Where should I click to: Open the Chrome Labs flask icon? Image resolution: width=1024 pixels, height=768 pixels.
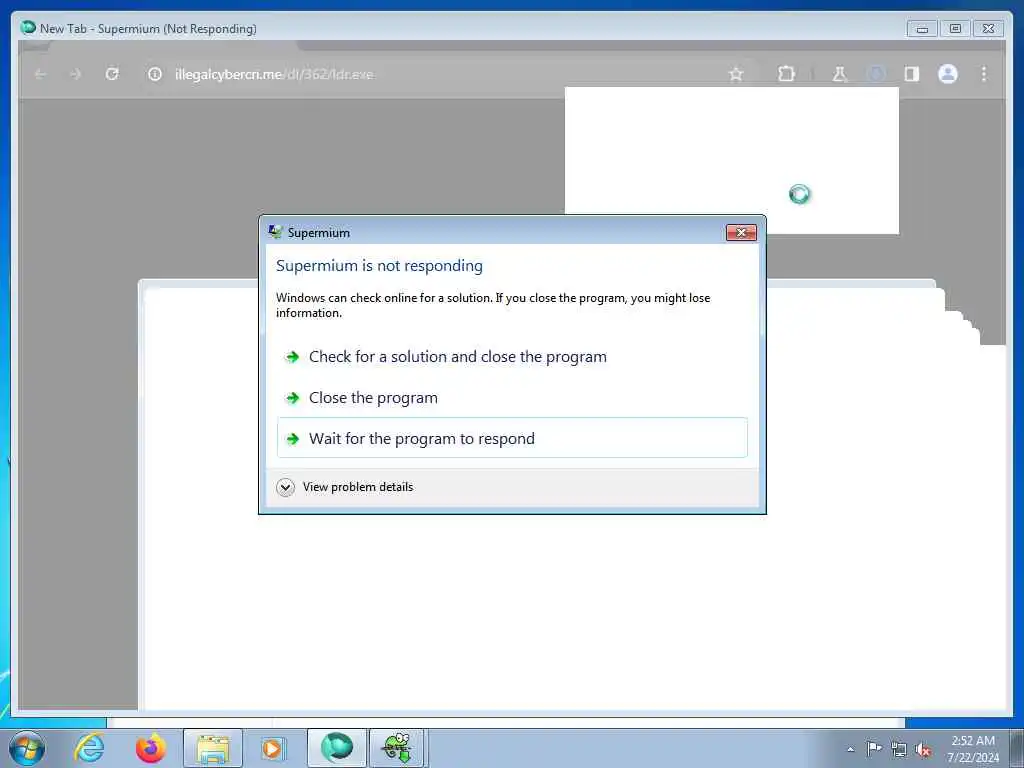click(839, 74)
